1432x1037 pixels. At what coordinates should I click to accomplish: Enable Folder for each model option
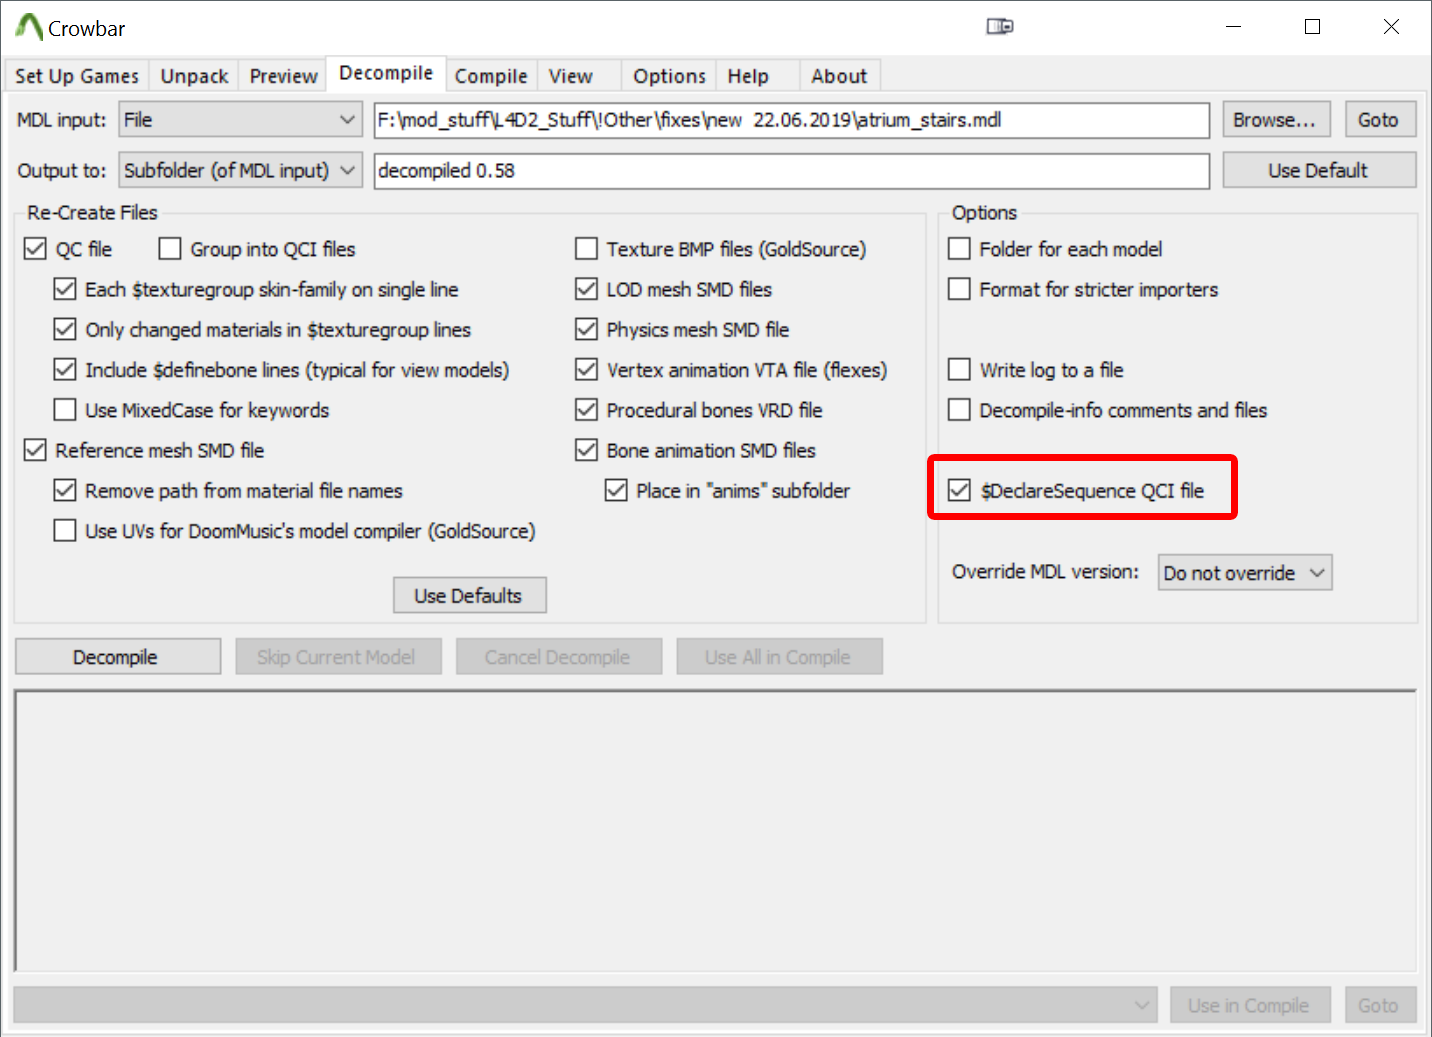(x=959, y=249)
